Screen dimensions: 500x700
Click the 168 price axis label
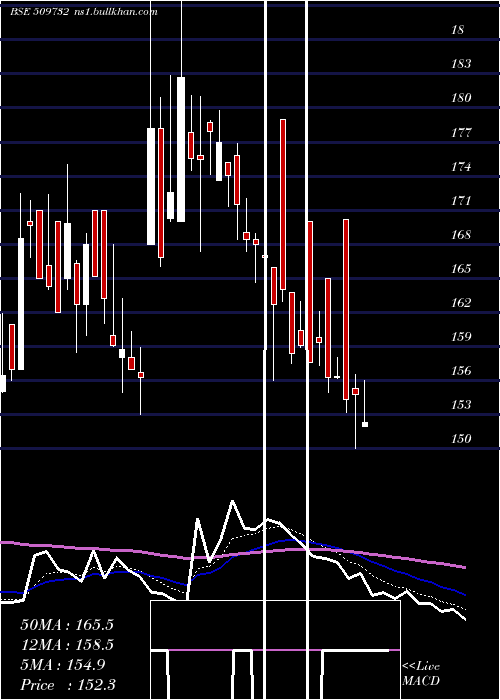pyautogui.click(x=461, y=235)
